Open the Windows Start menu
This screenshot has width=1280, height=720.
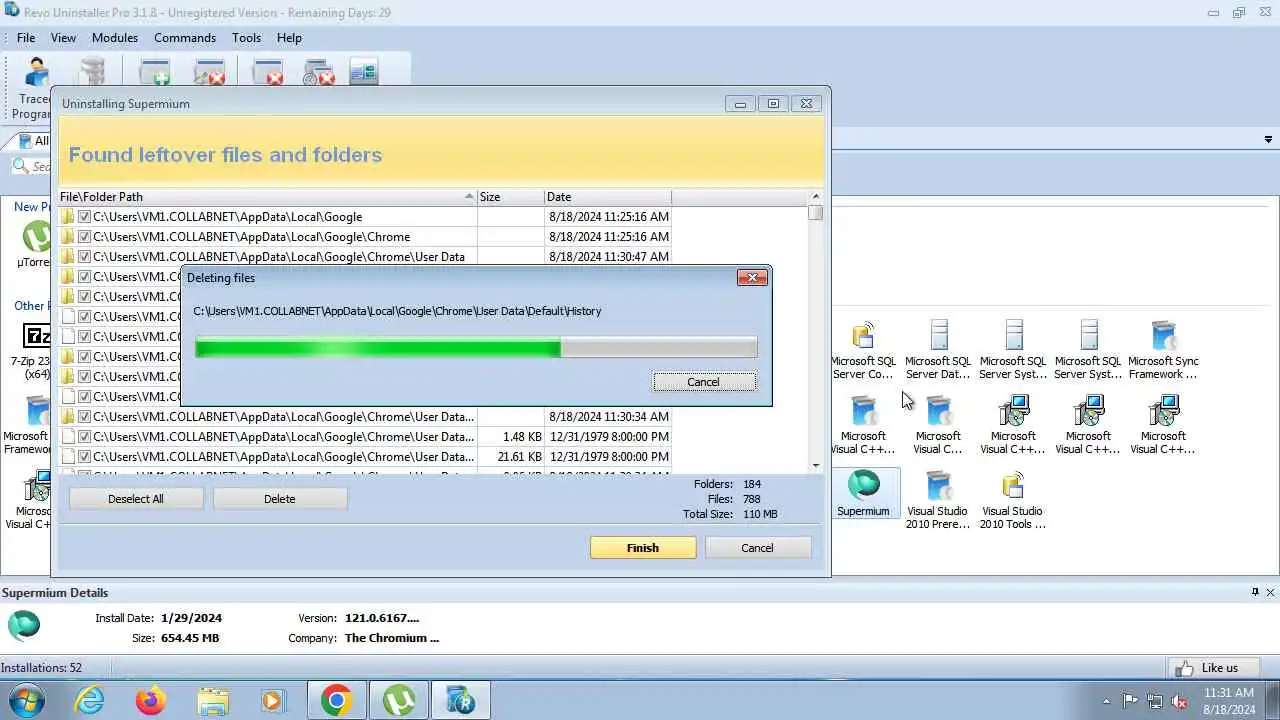point(27,701)
